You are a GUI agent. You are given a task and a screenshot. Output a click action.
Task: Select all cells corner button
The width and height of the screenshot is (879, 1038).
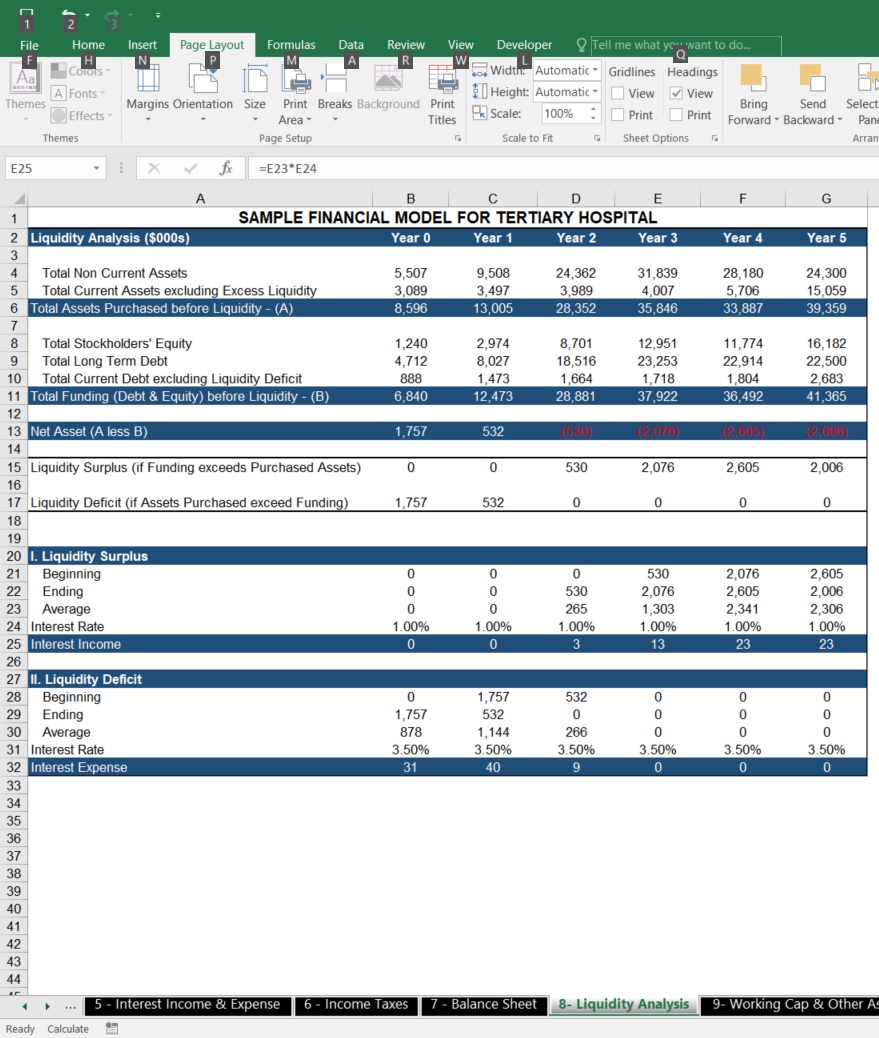(x=15, y=199)
